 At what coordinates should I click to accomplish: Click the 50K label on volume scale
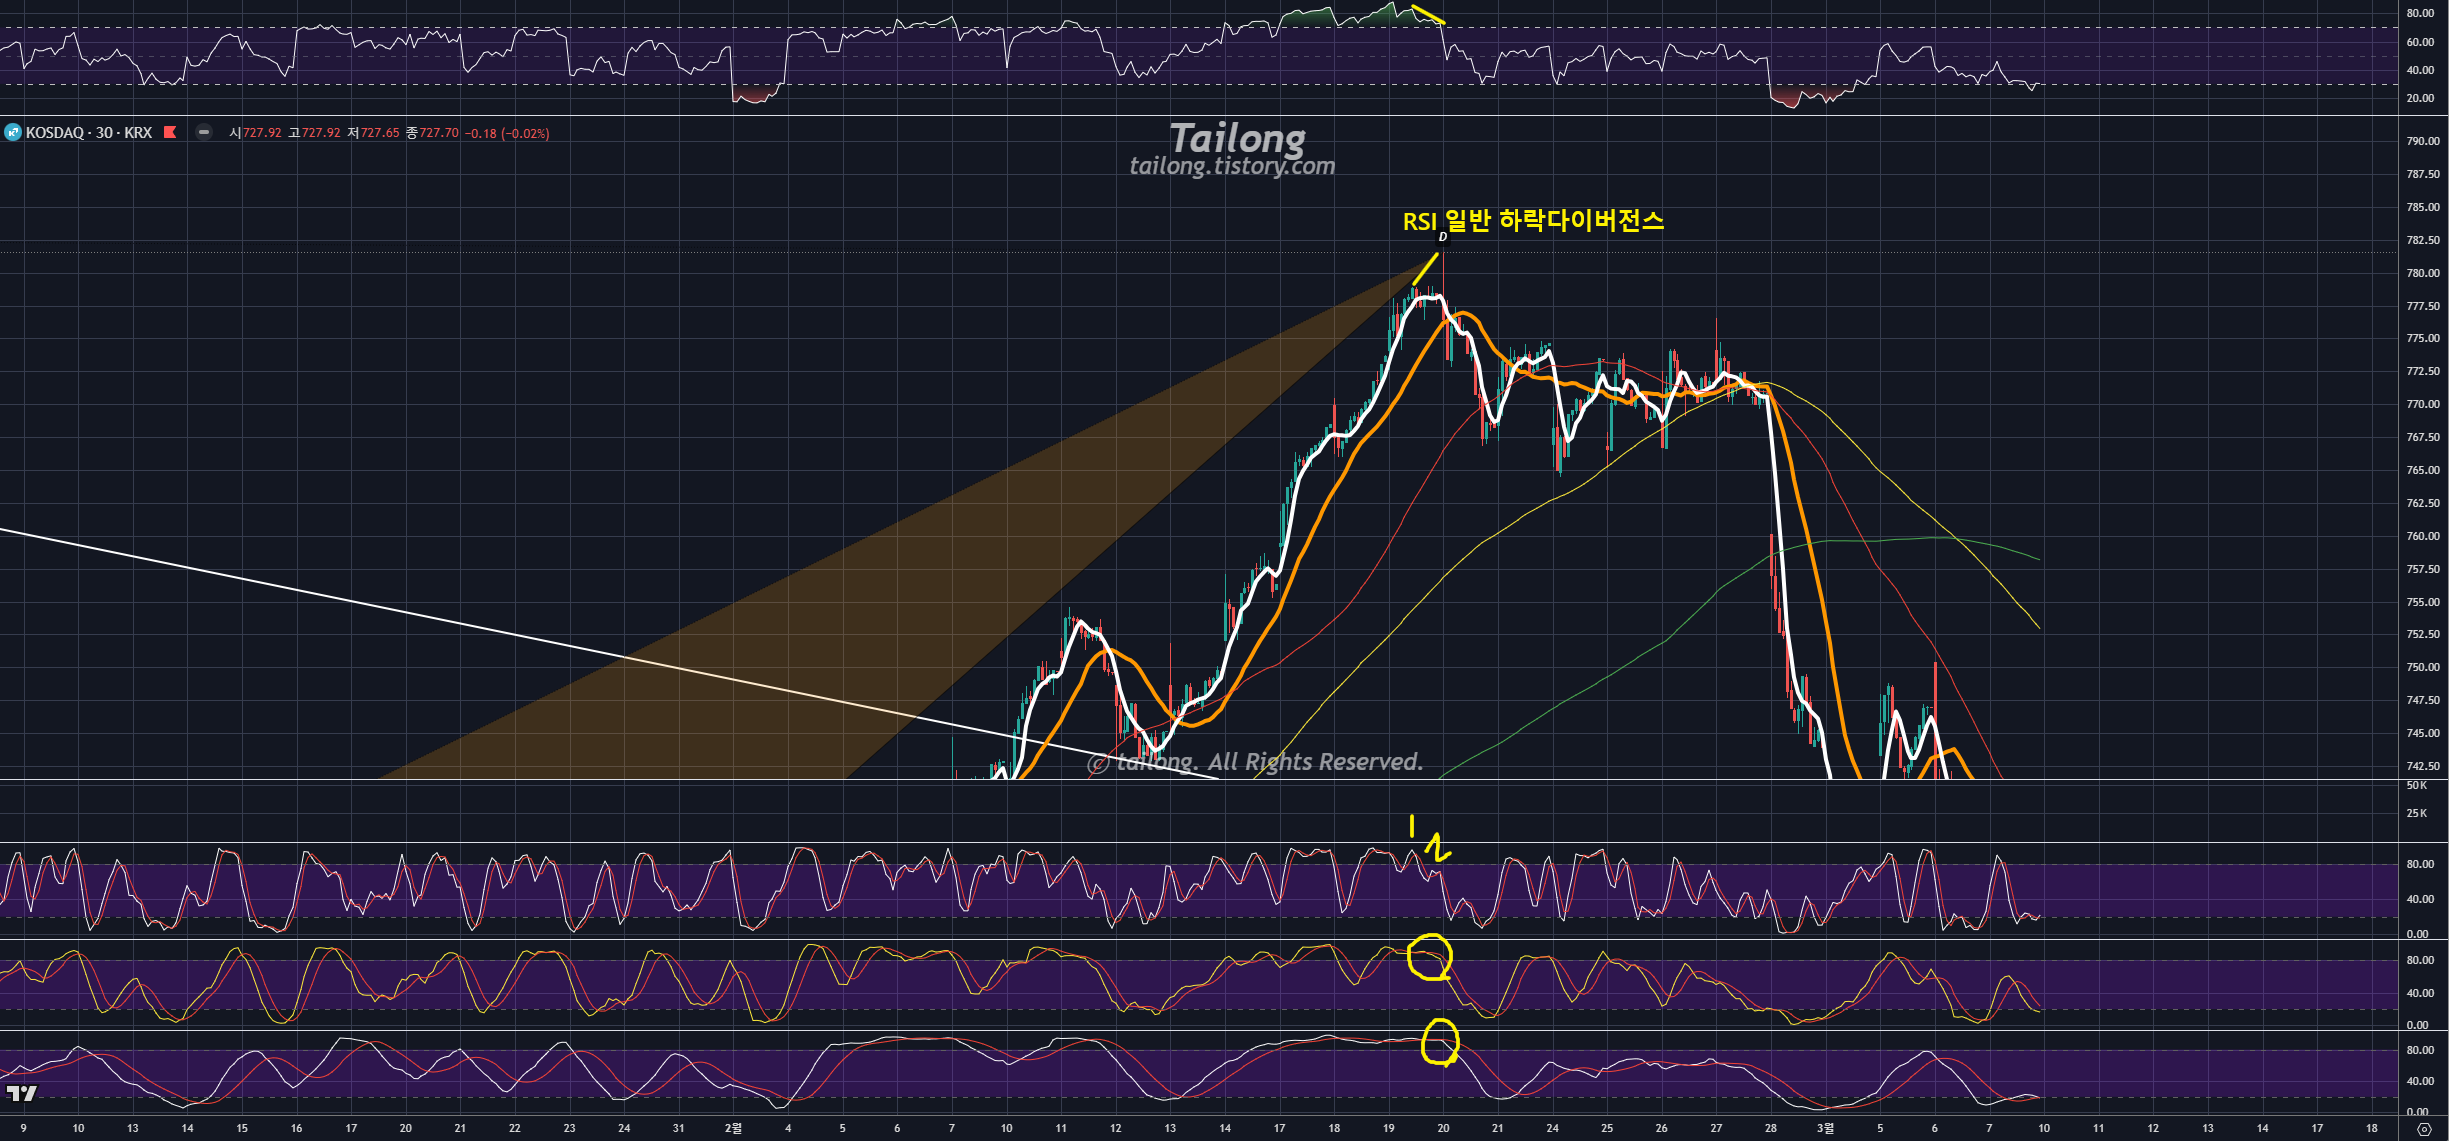coord(2417,786)
